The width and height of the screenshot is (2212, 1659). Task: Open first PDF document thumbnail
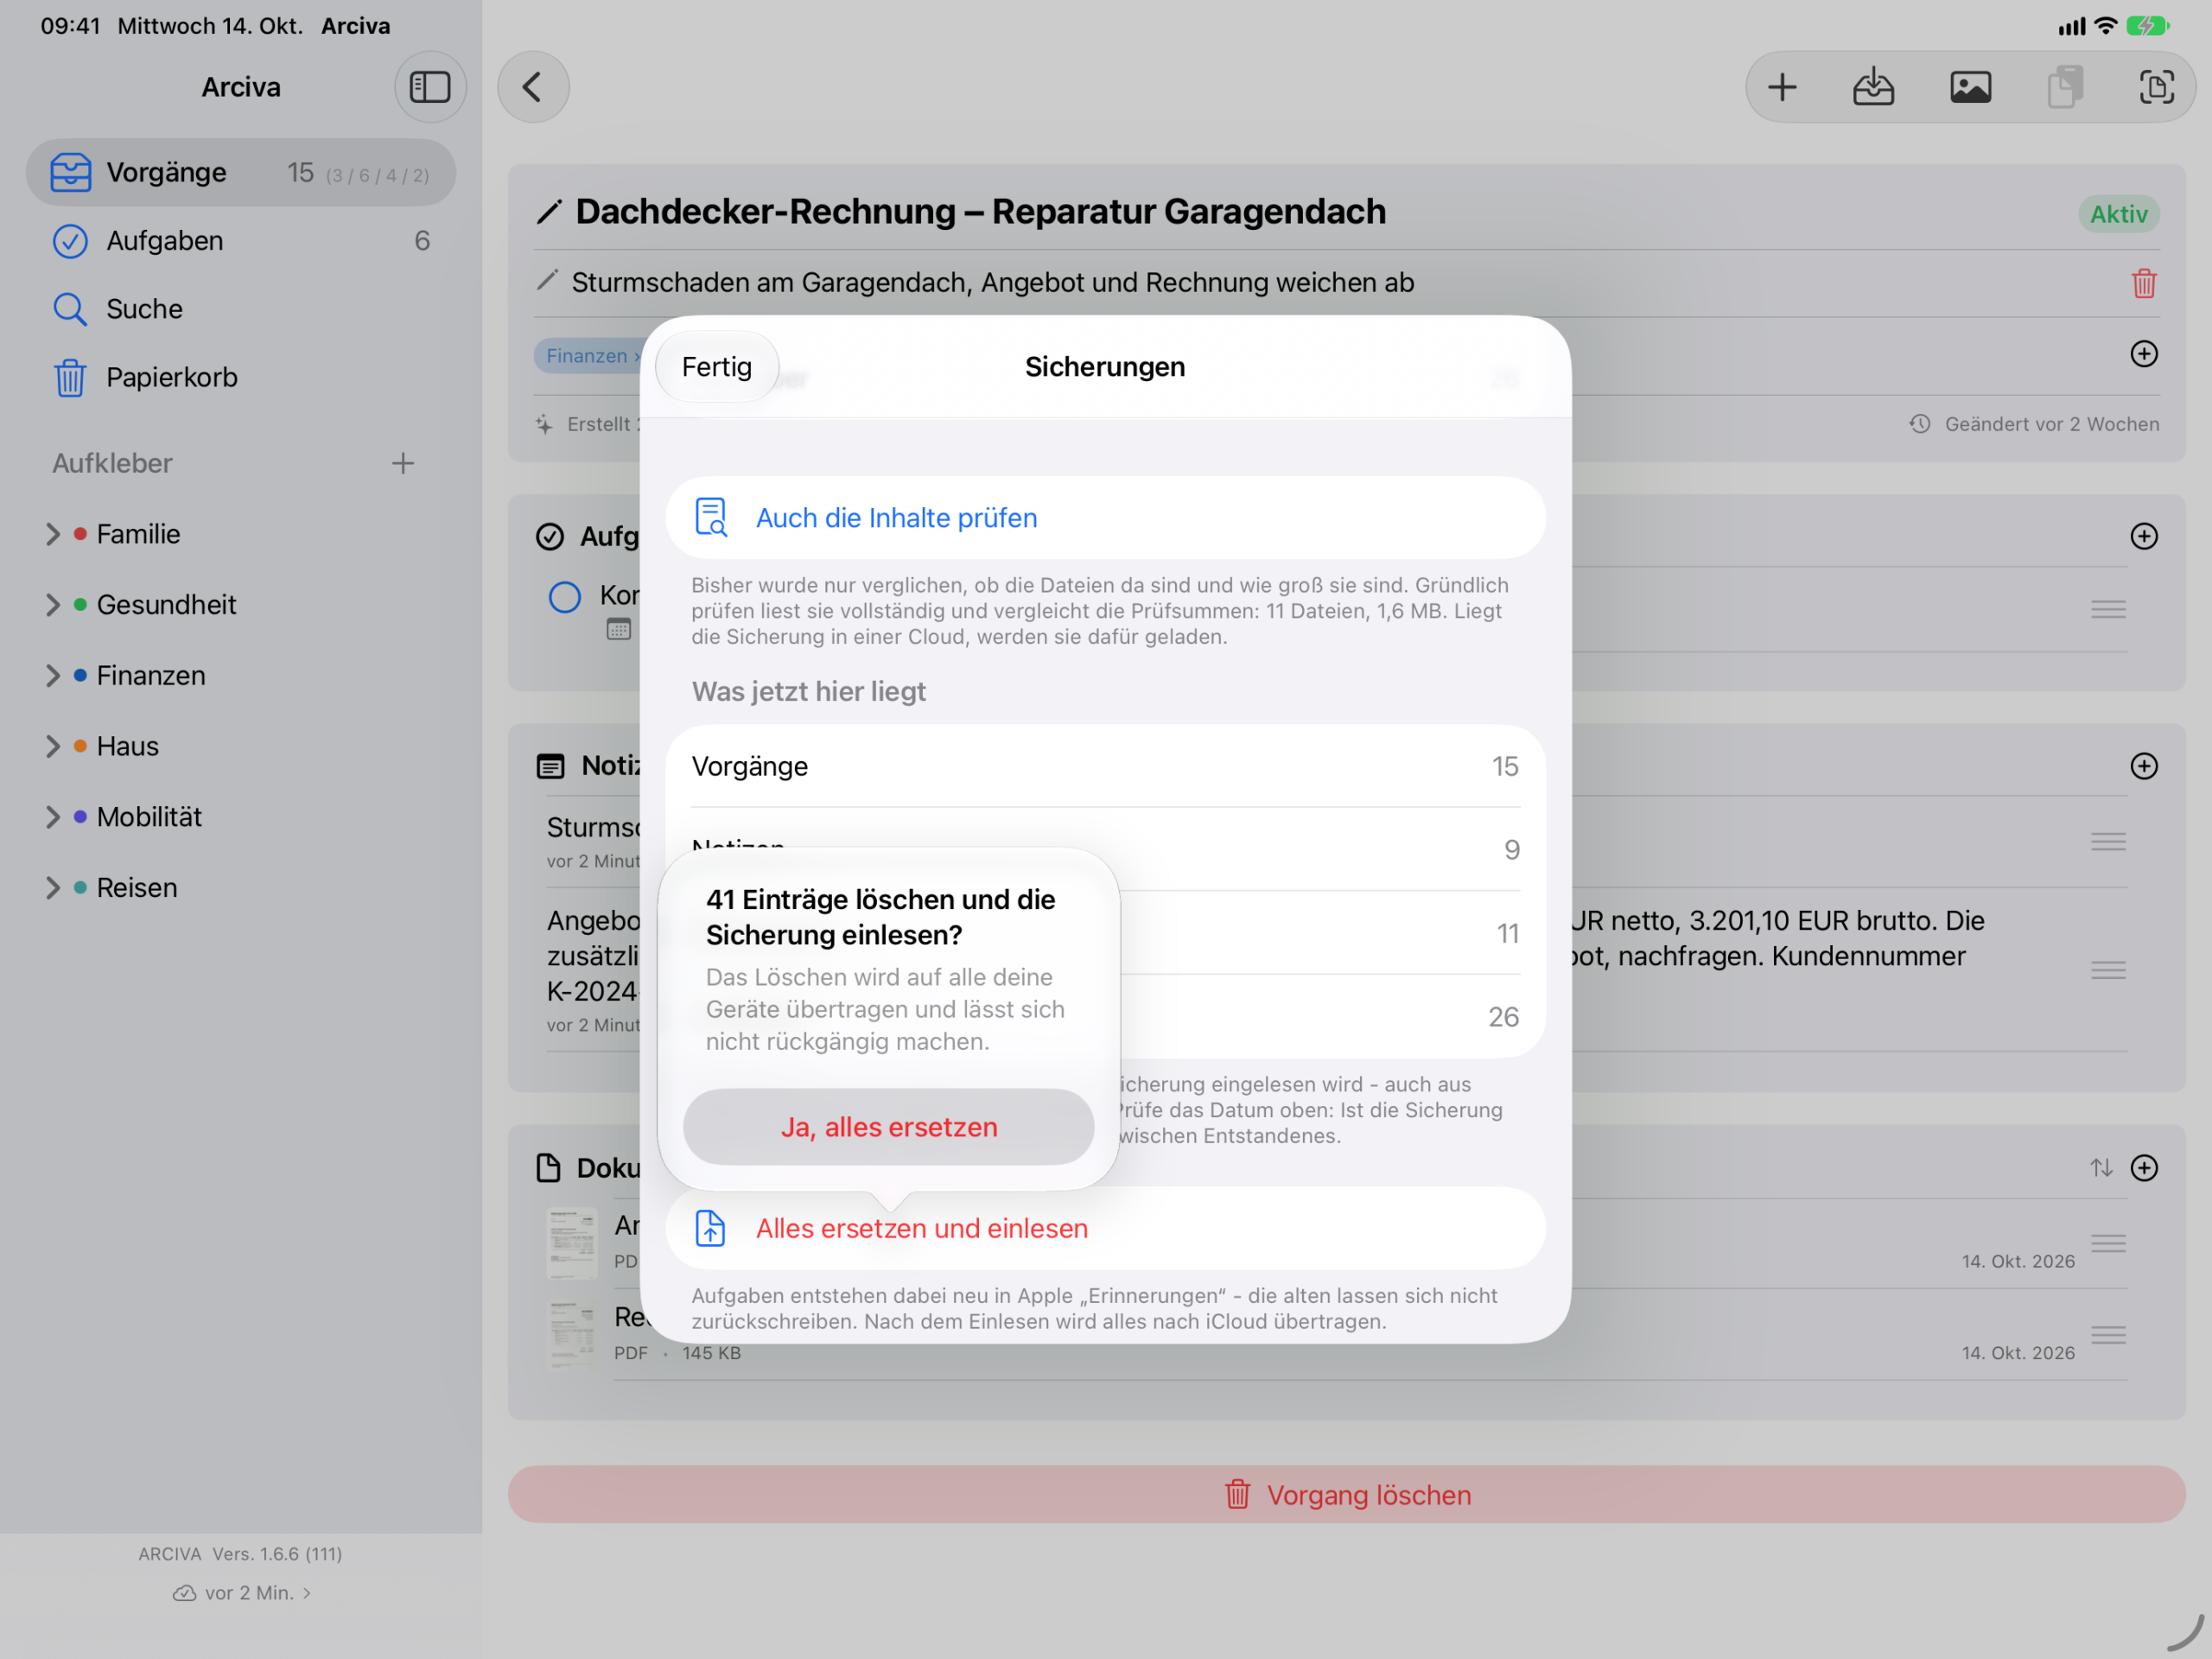(572, 1243)
